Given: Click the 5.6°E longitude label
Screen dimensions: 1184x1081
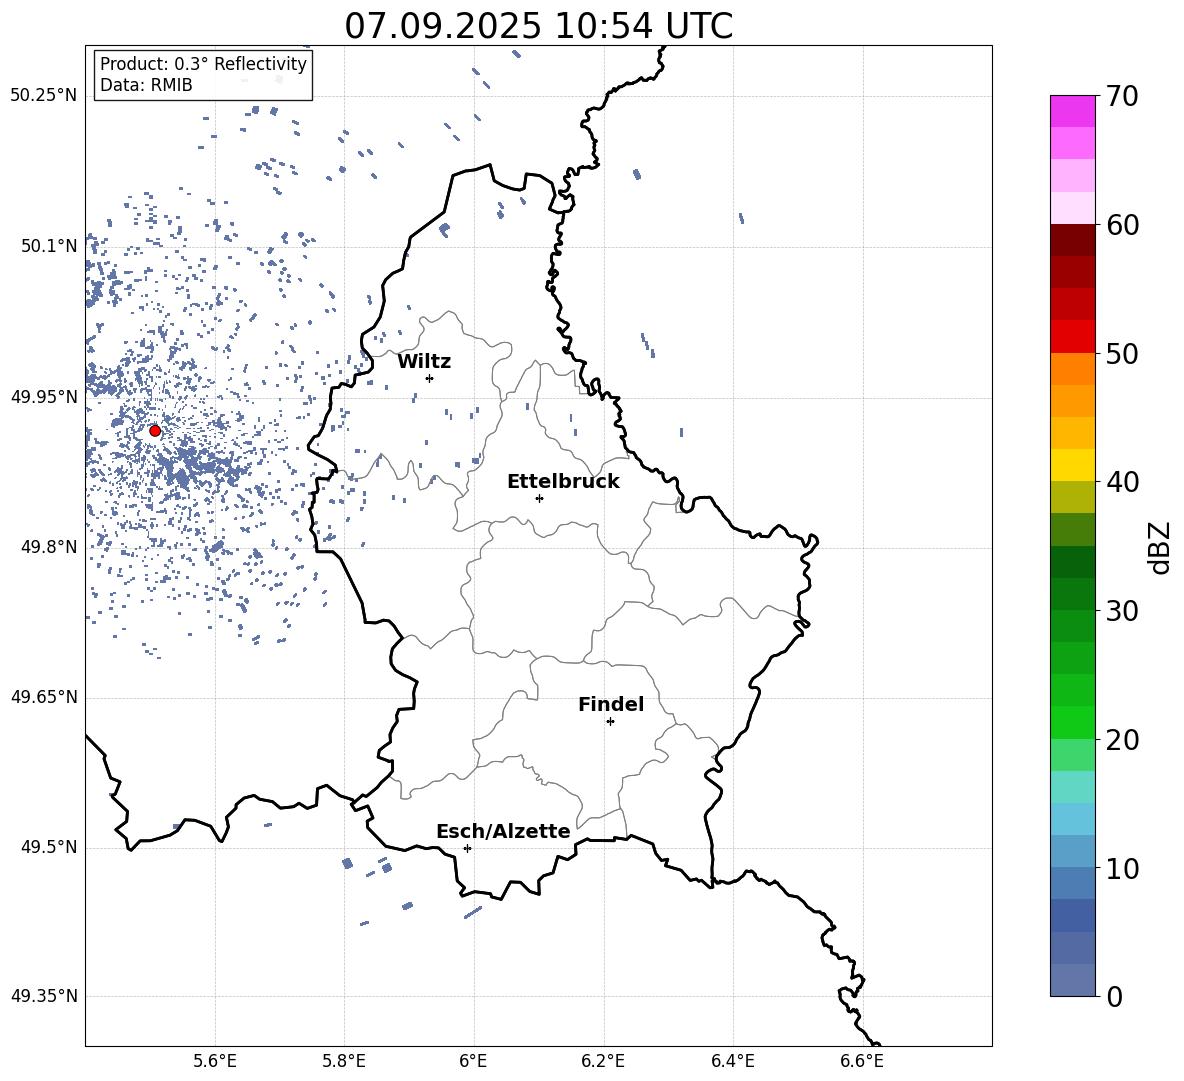Looking at the screenshot, I should coord(215,1062).
